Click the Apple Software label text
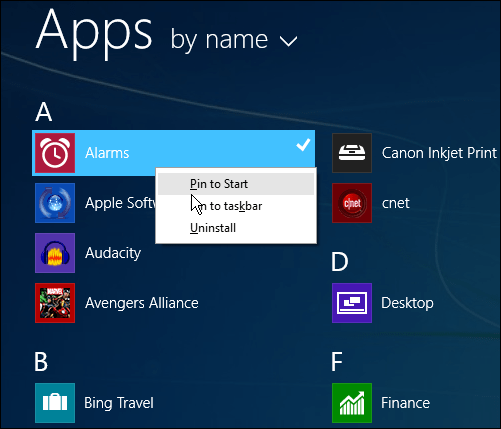501x429 pixels. 120,203
